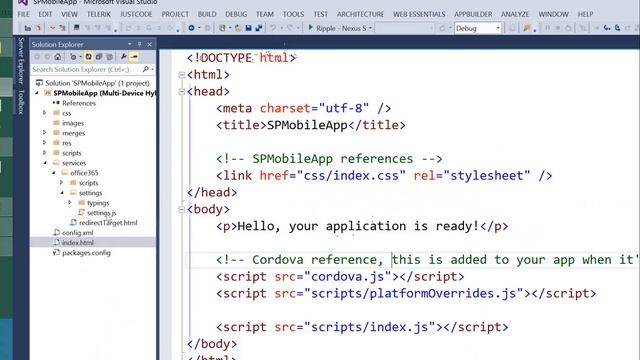The image size is (640, 360).
Task: Click the Visual Studio logo icon
Action: click(x=23, y=2)
